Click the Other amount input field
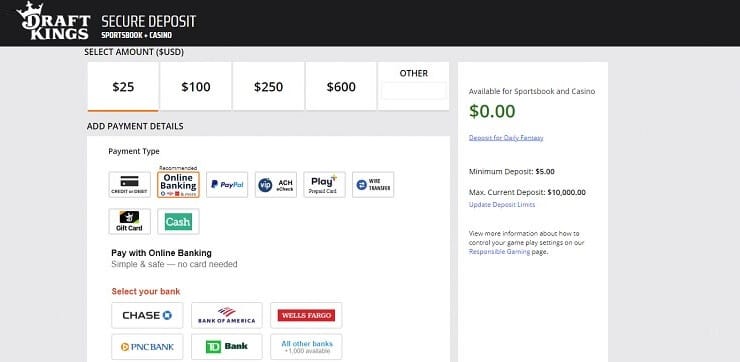Screen dimensions: 740x362 414,91
